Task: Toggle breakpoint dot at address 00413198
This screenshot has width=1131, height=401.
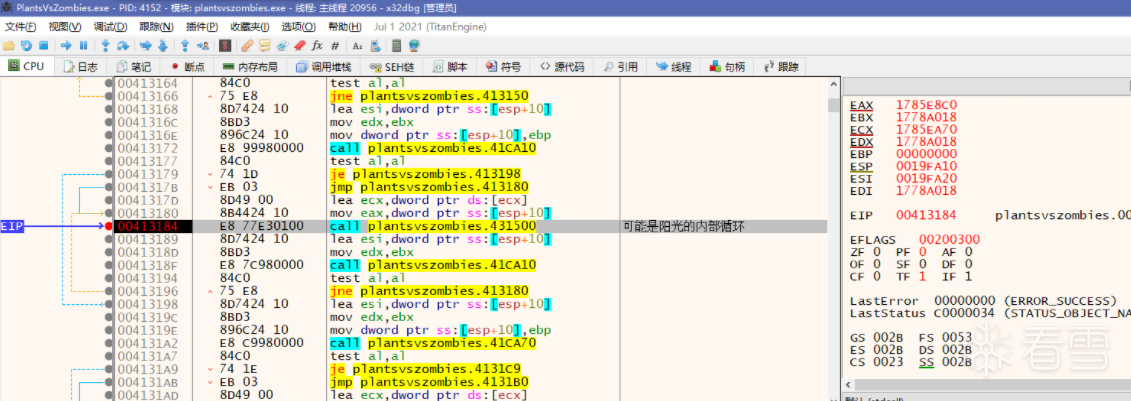Action: tap(109, 305)
